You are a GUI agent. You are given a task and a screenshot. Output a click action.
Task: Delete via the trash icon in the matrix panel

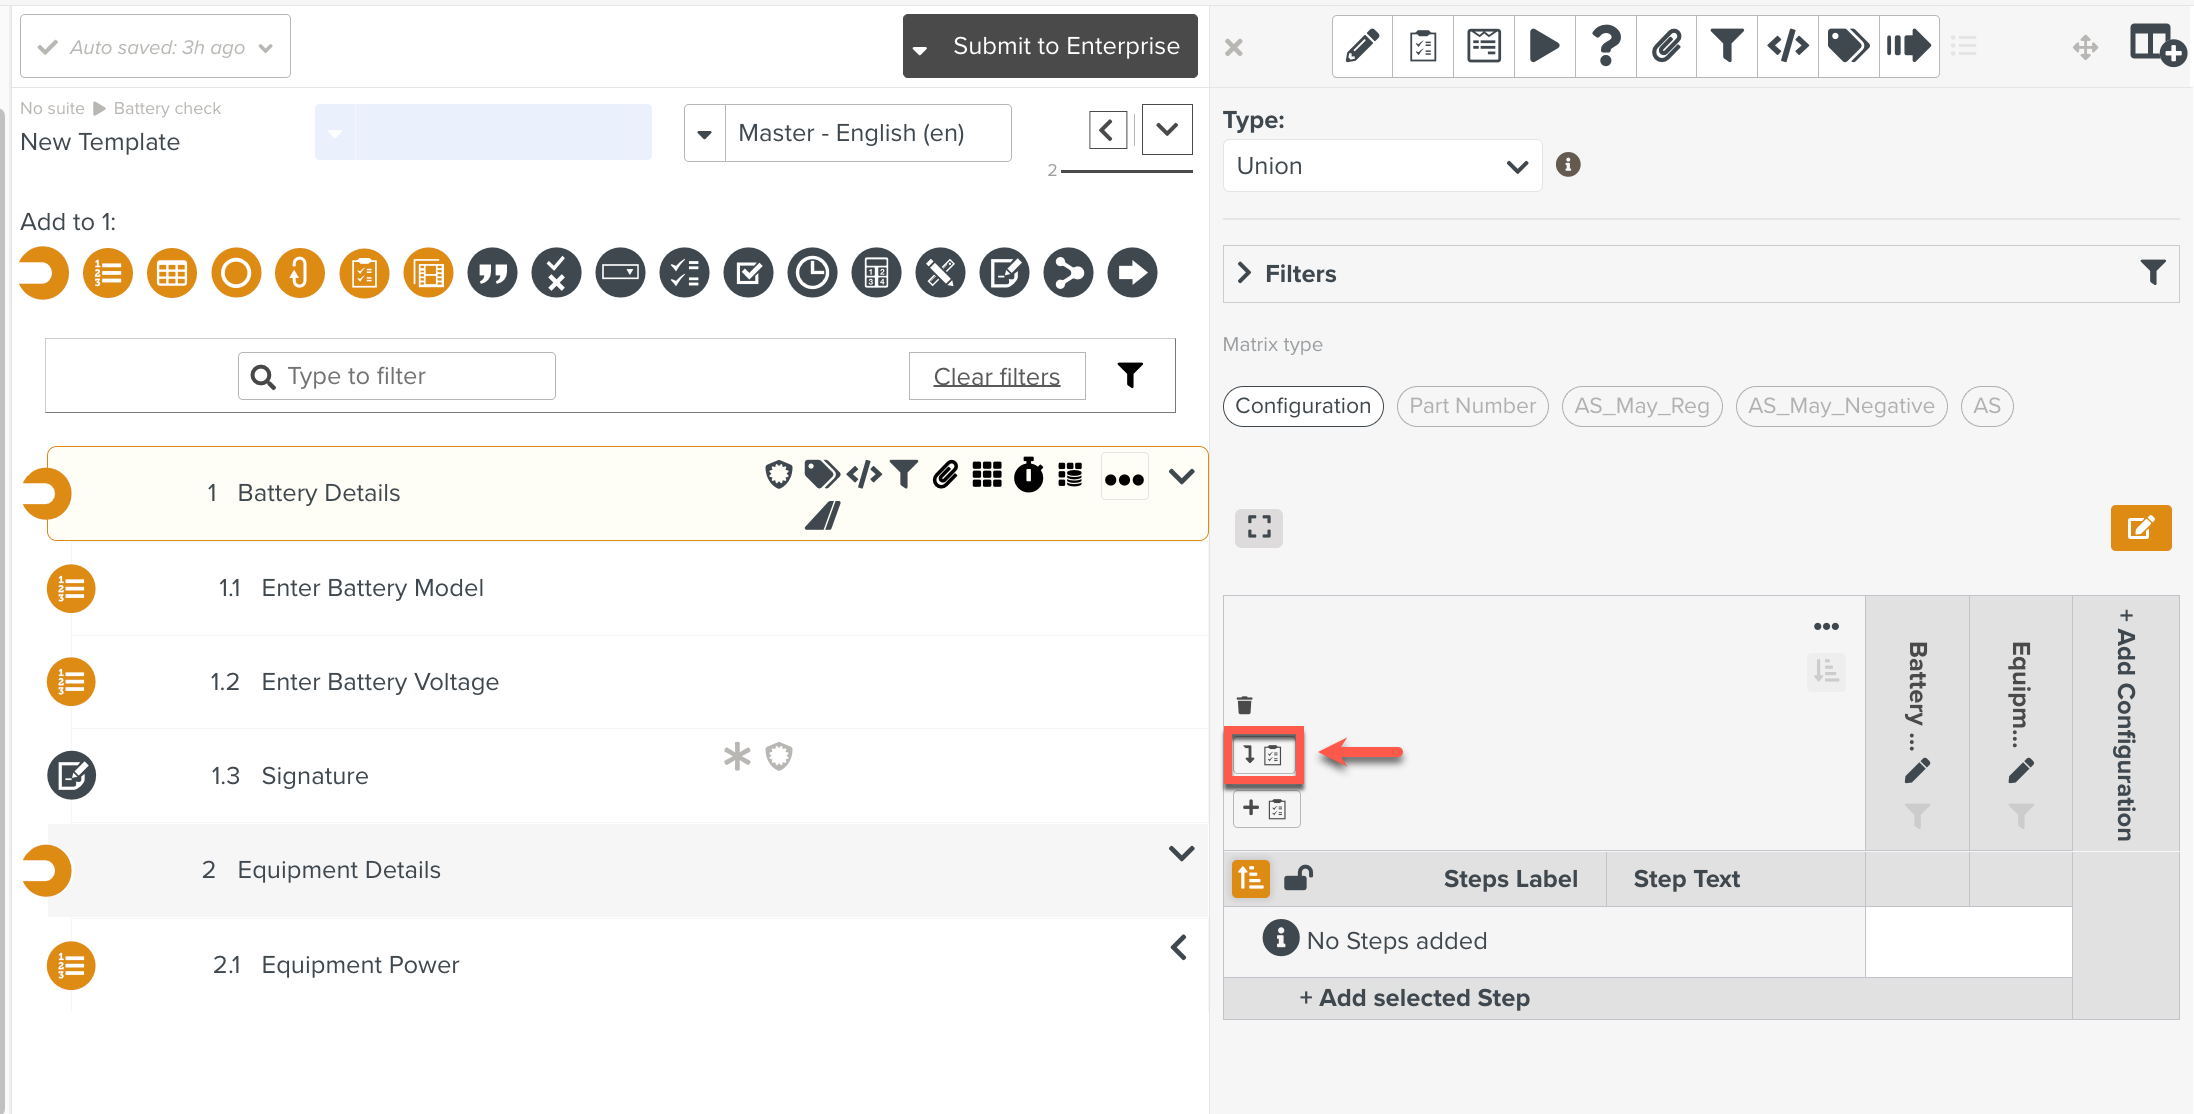(1244, 704)
